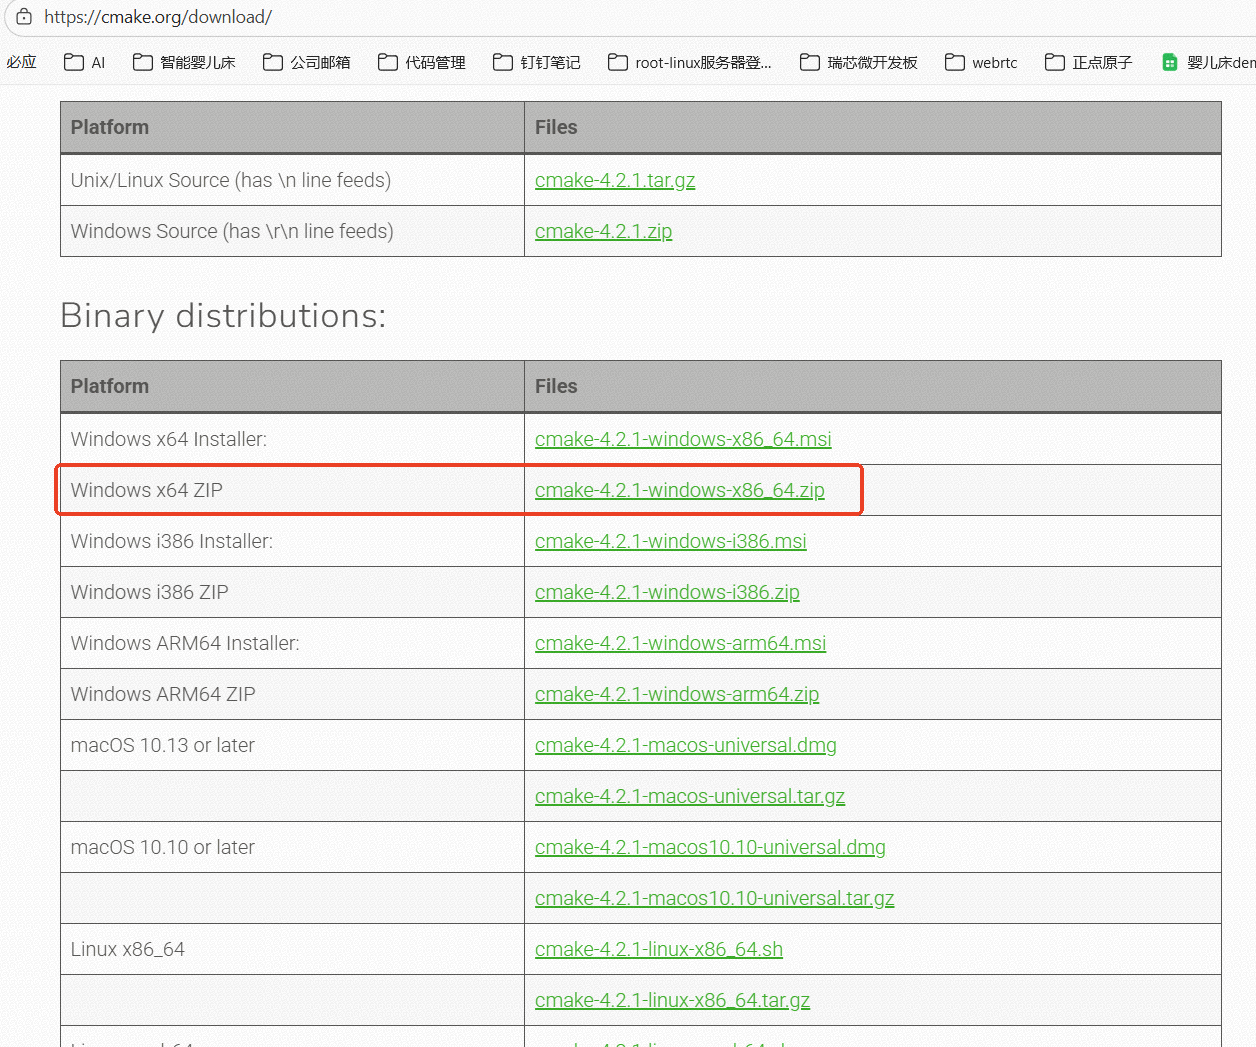Image resolution: width=1256 pixels, height=1047 pixels.
Task: Click the 'Binary distributions:' heading
Action: coord(223,316)
